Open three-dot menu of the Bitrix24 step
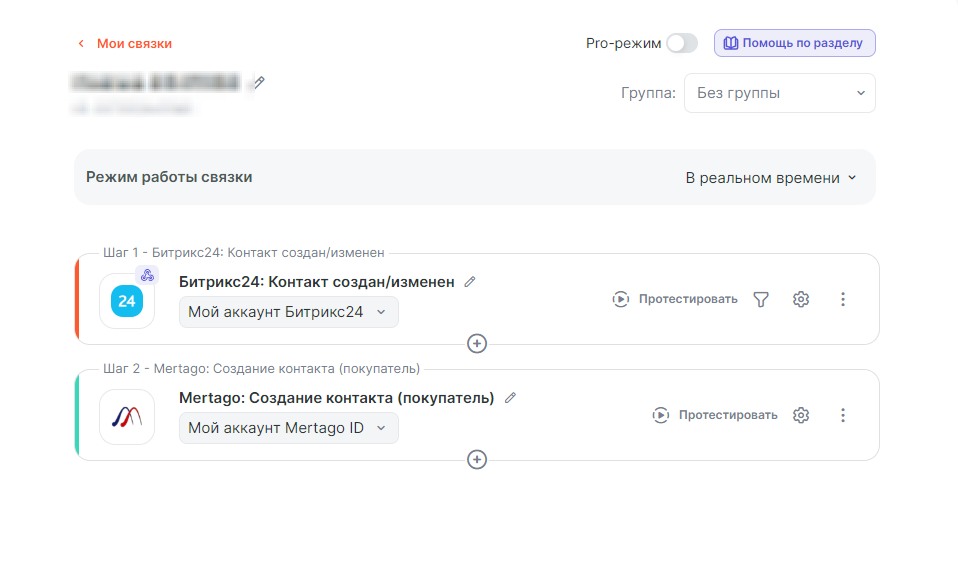This screenshot has height=576, width=958. (x=842, y=299)
